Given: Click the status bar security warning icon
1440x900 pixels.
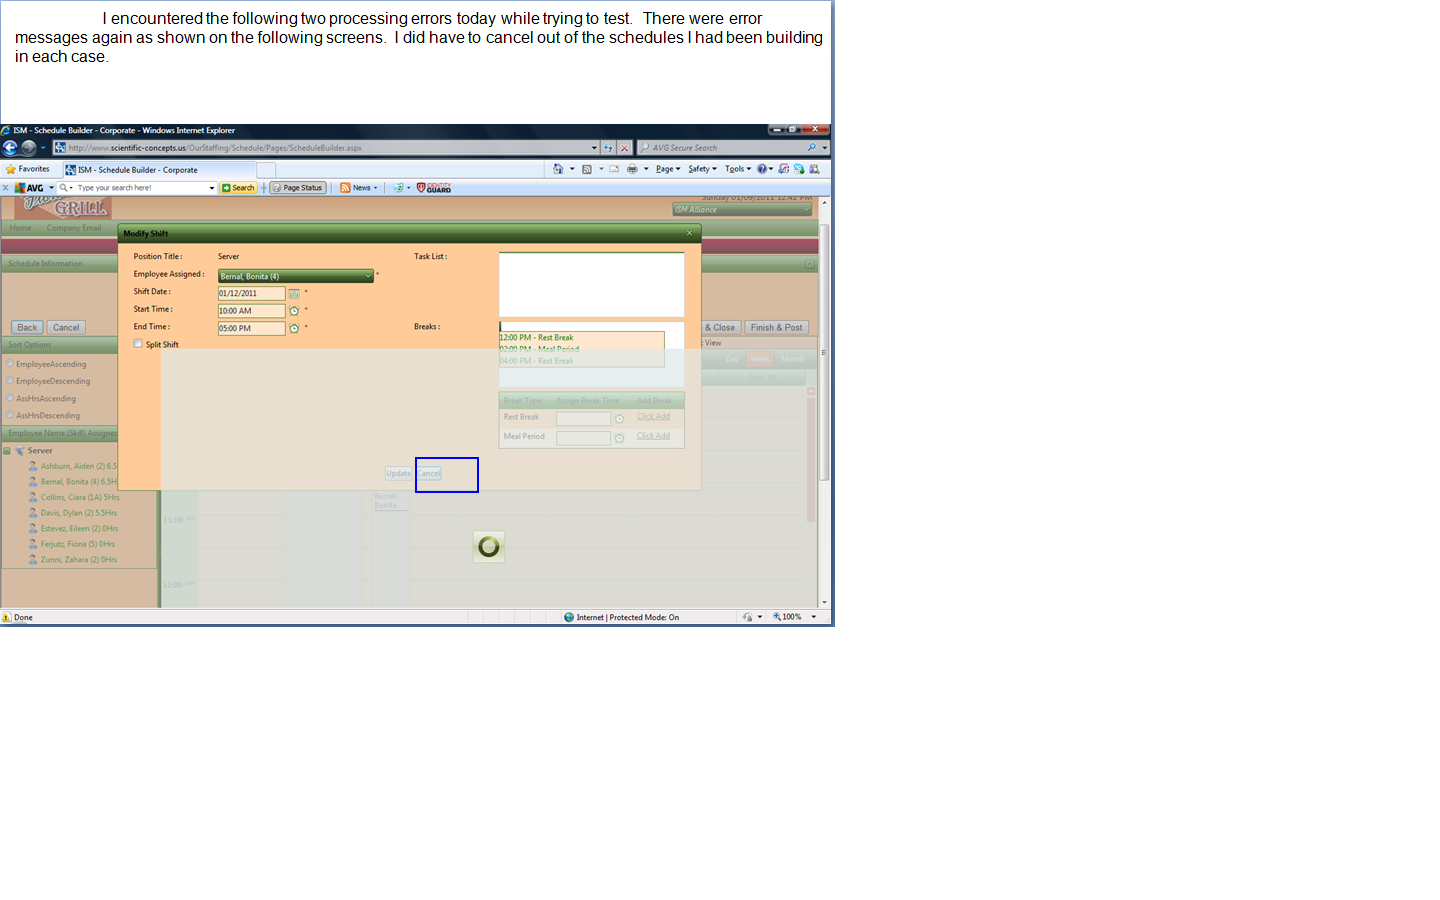Looking at the screenshot, I should [x=7, y=617].
